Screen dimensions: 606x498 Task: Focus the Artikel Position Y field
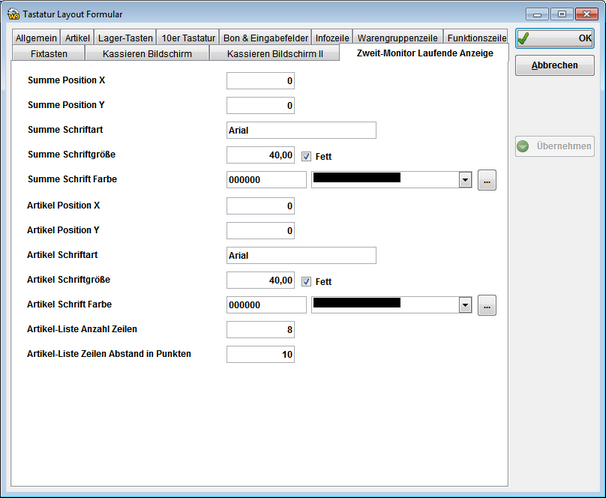point(260,231)
